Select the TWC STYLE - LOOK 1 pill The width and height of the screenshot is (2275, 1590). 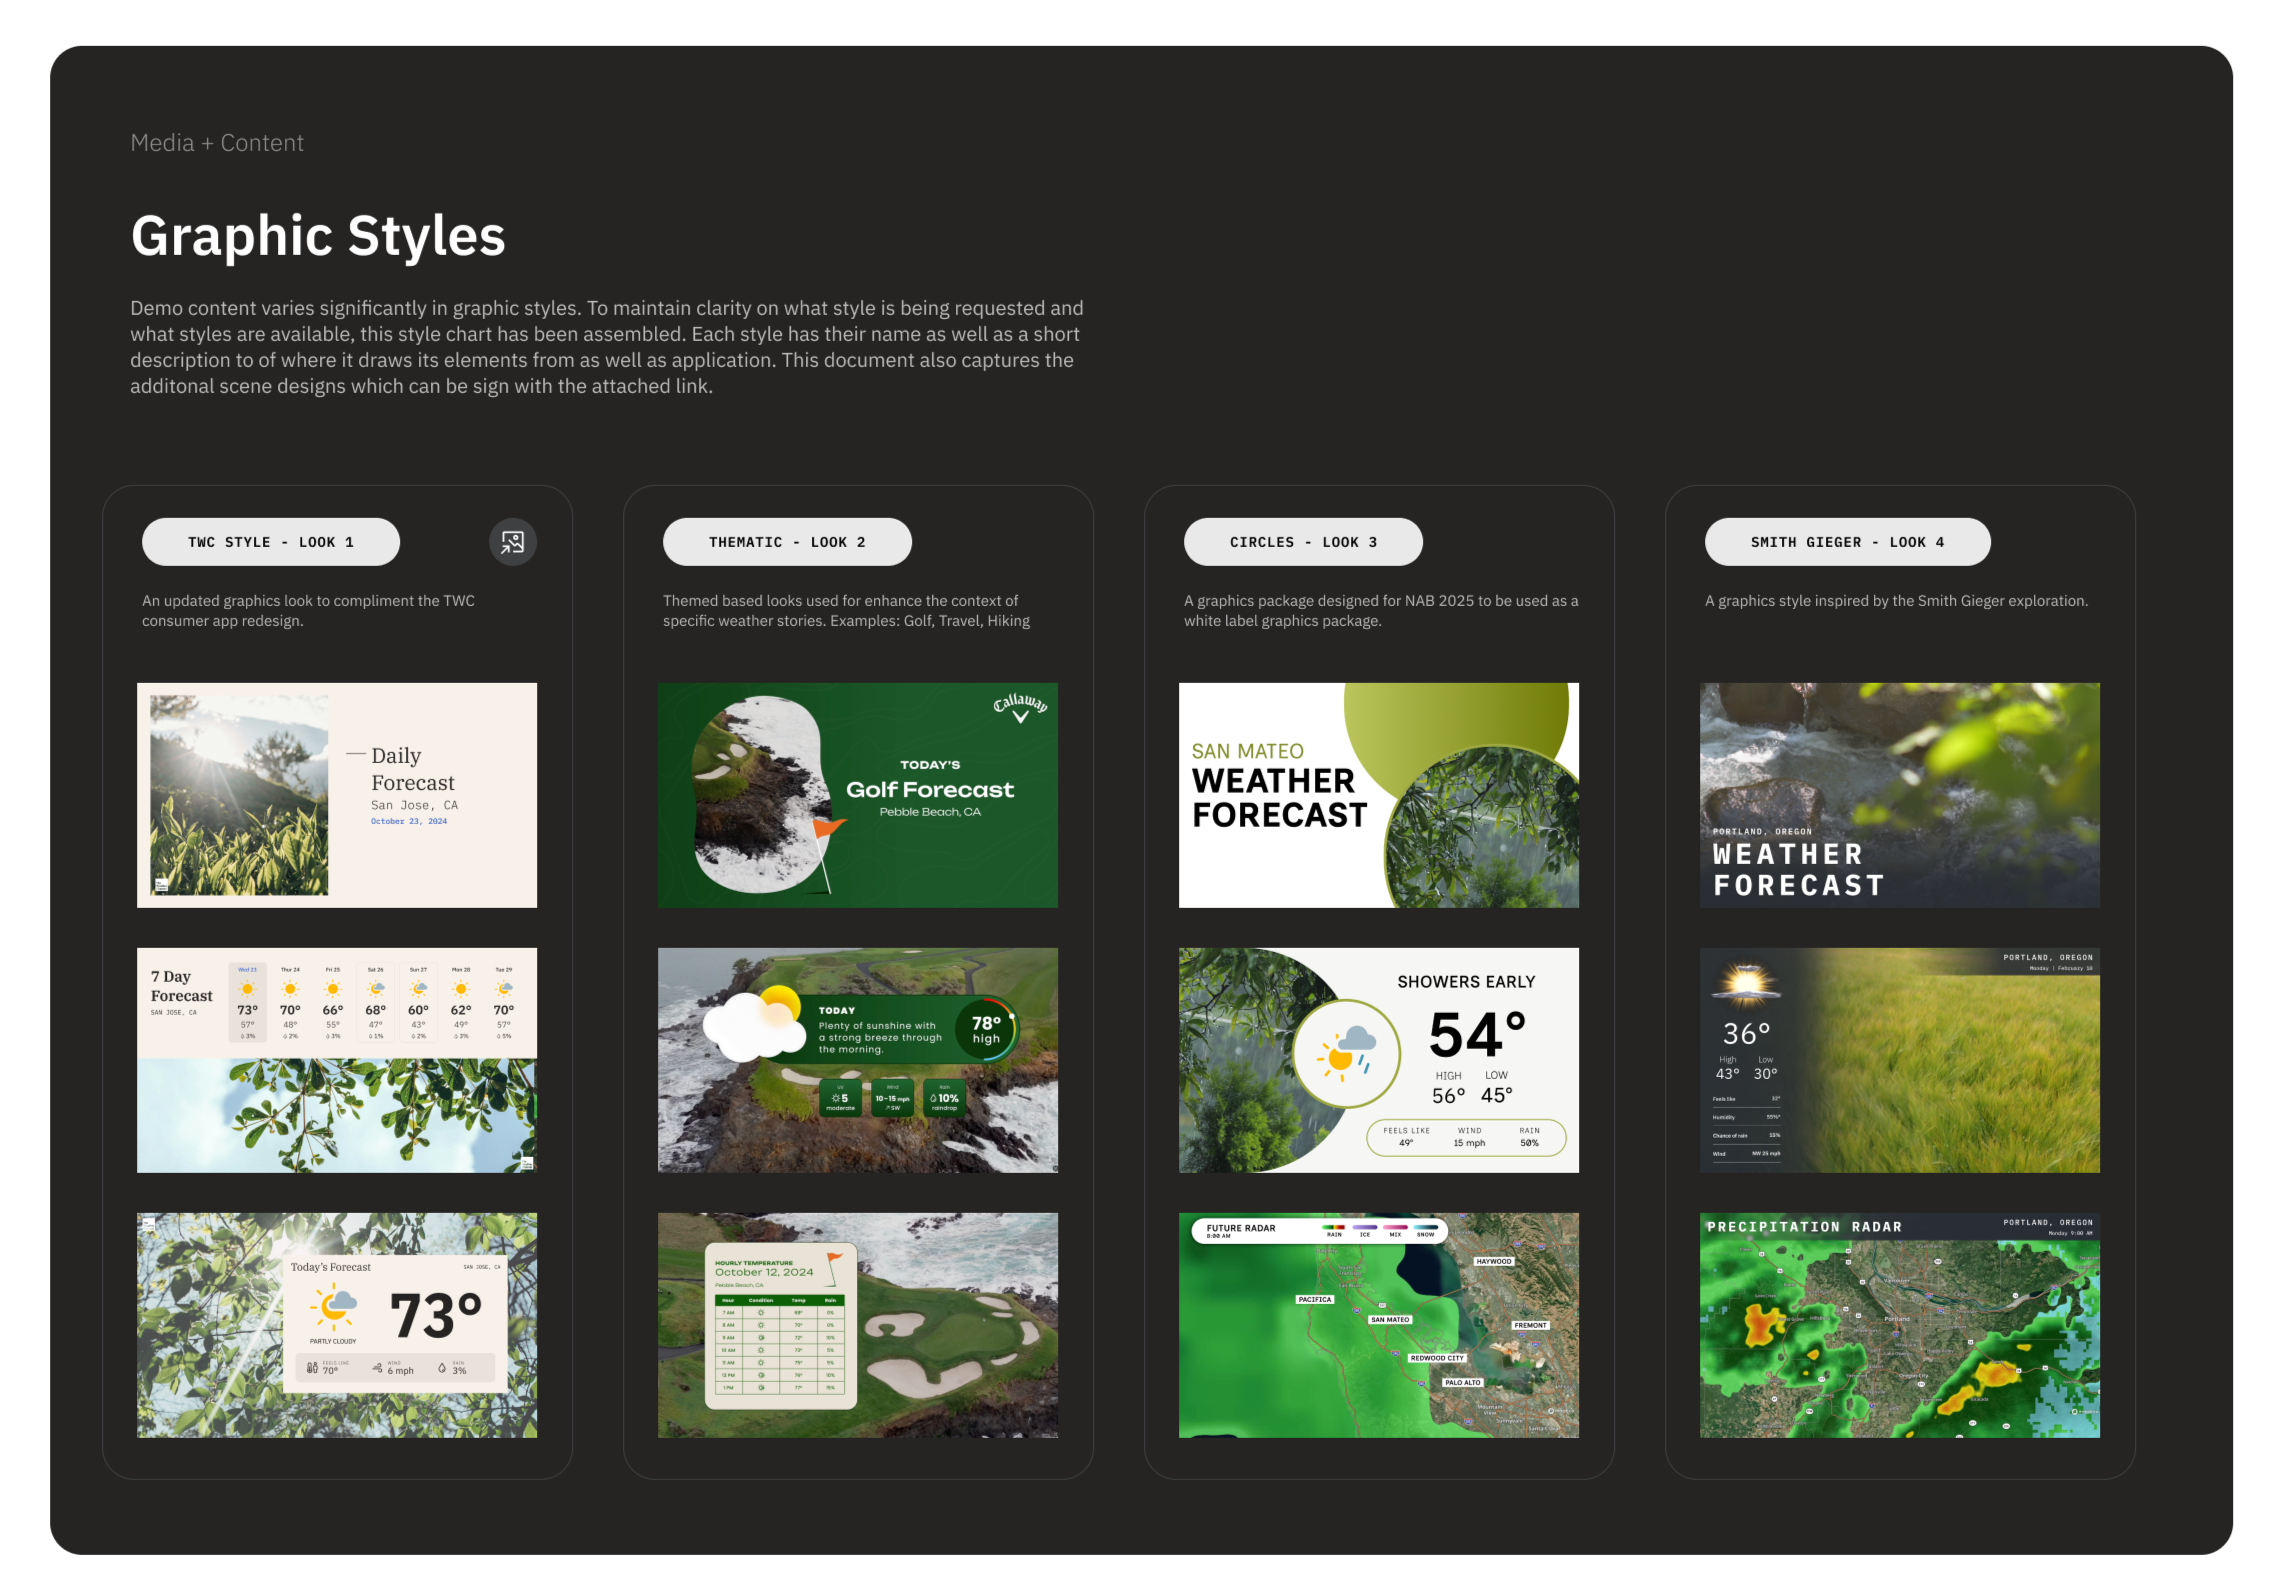click(270, 542)
